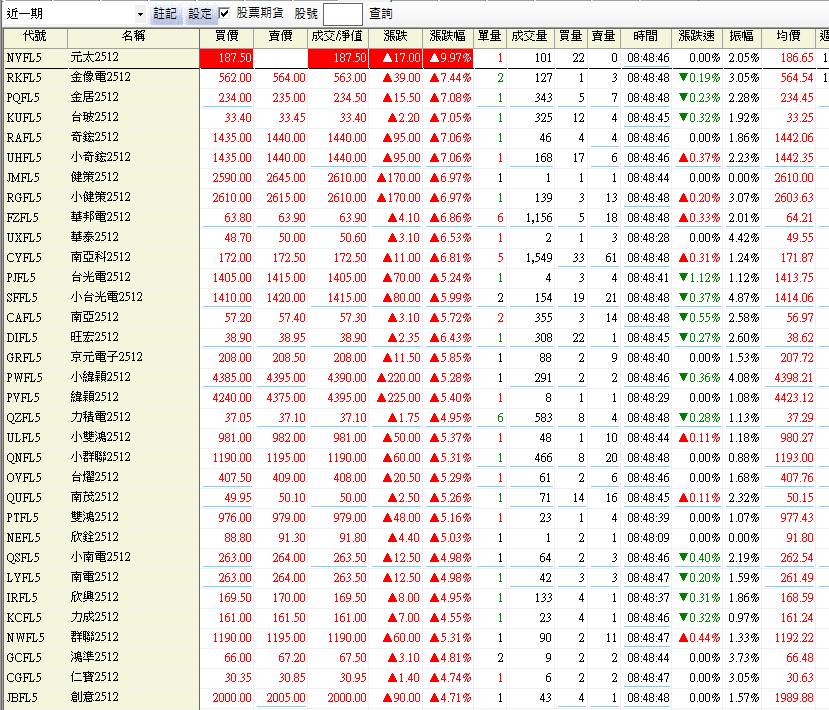Screen dimensions: 829x710
Task: Click the 查詢 search button
Action: [x=381, y=14]
